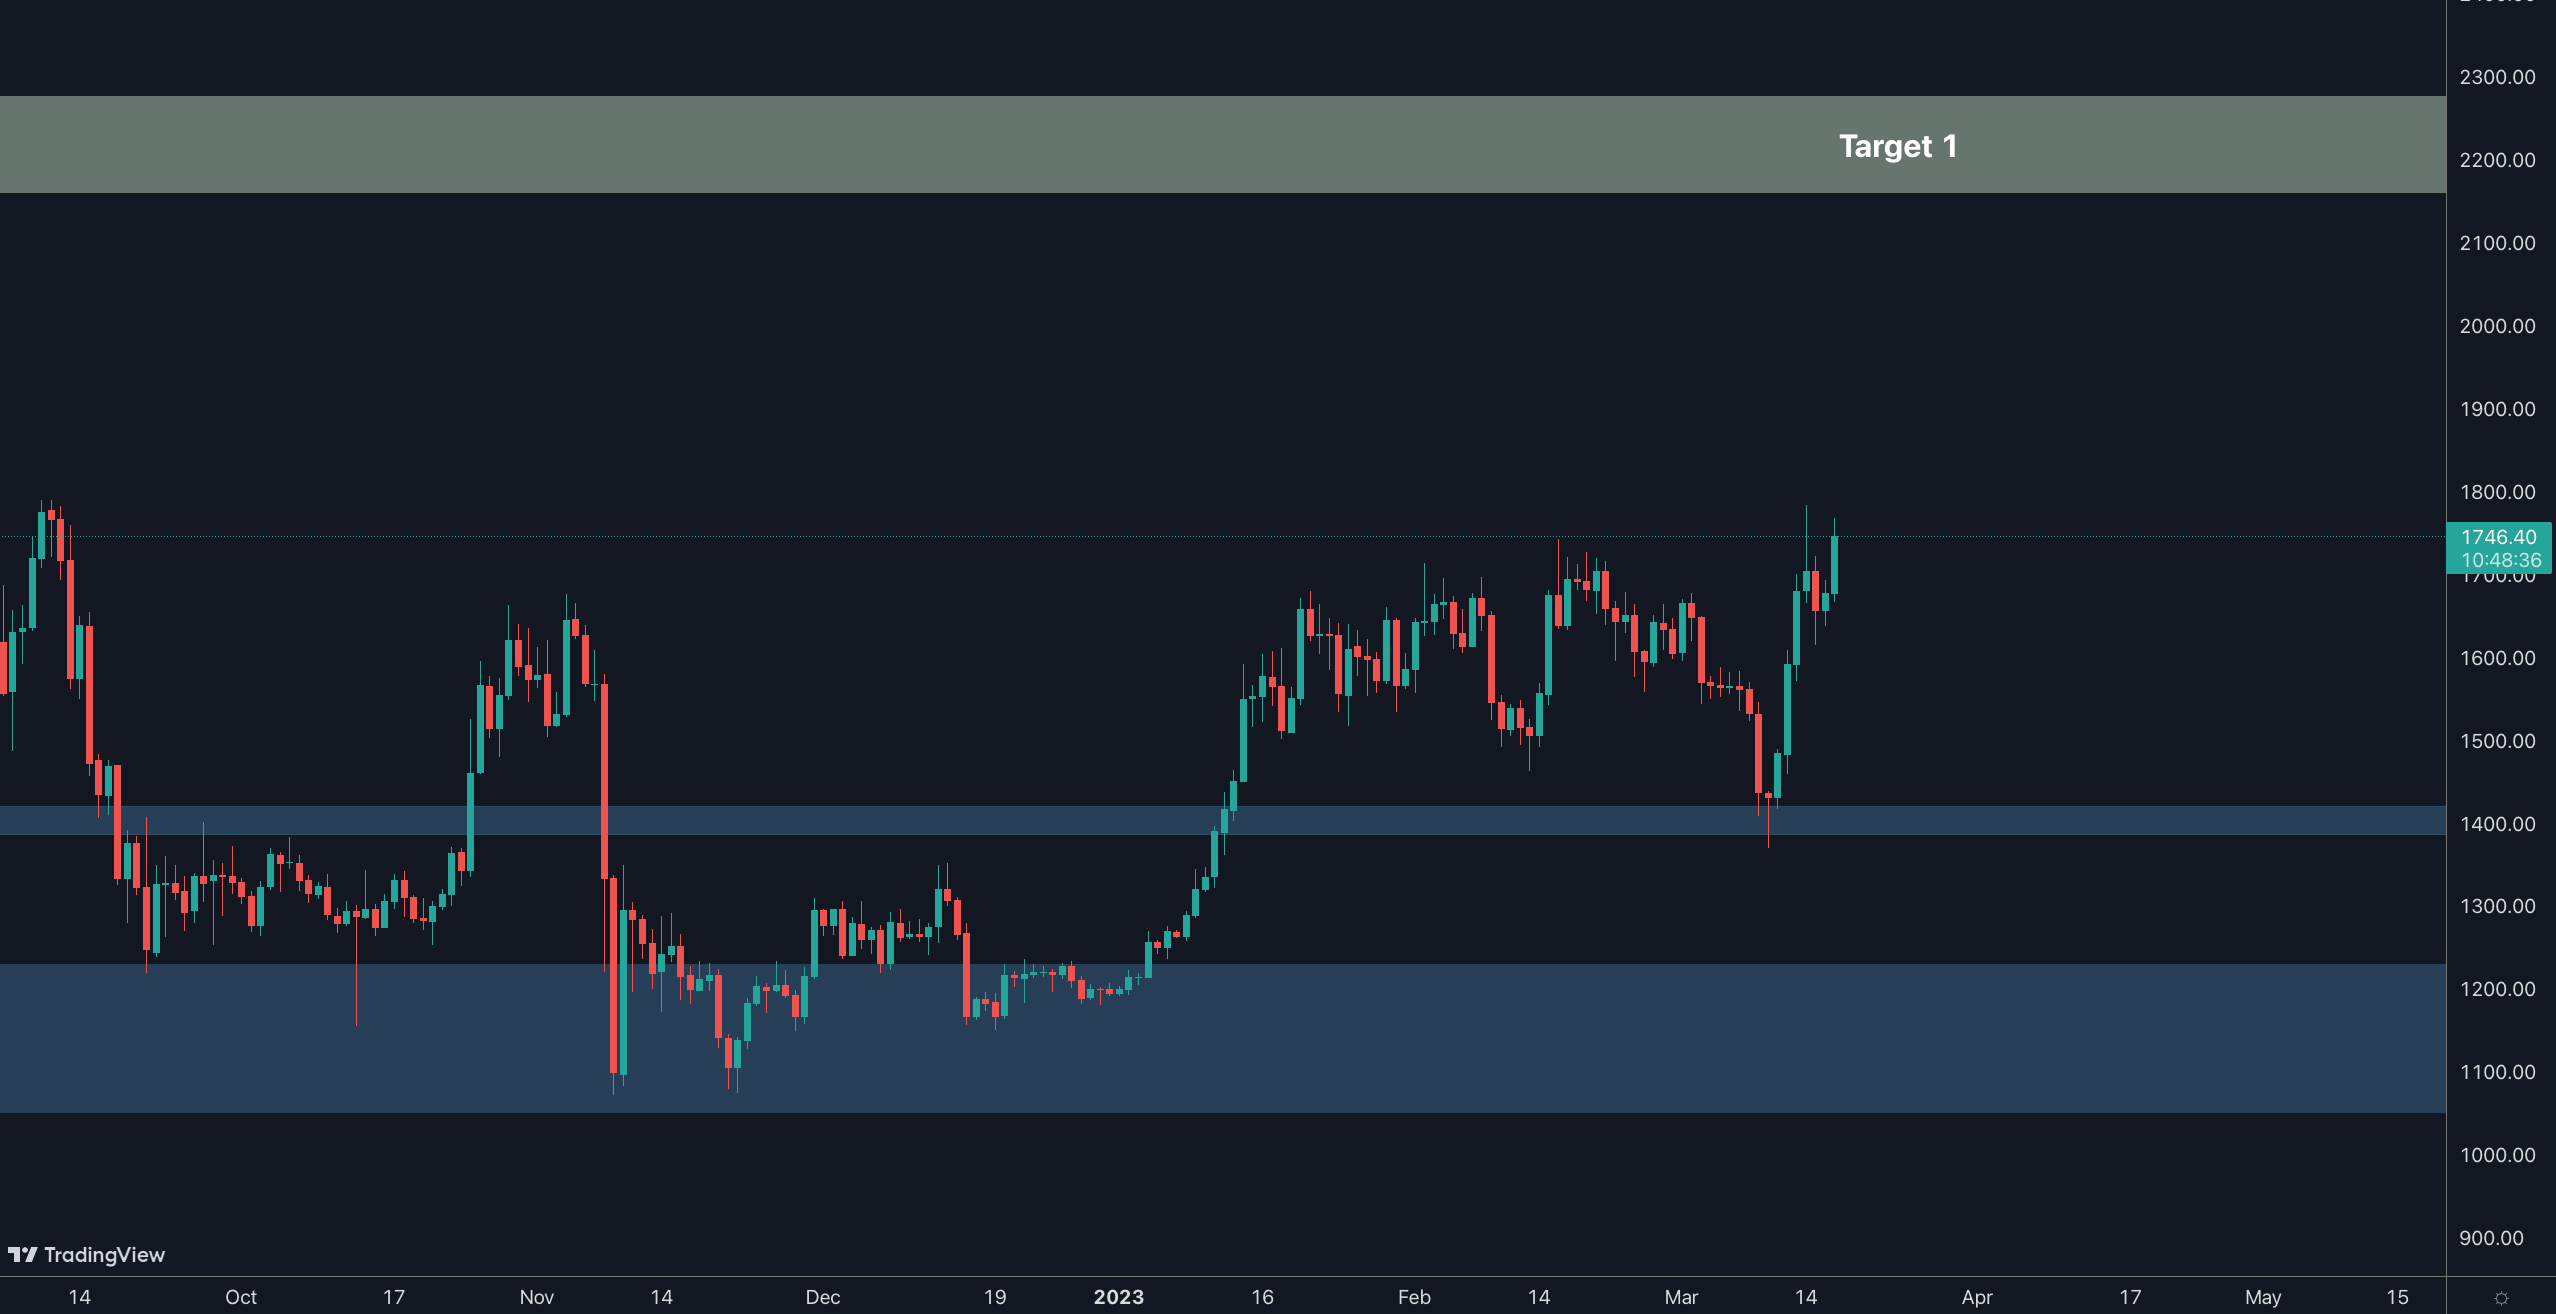Screen dimensions: 2556x1314
Task: Click the Oct label on time axis
Action: [x=241, y=1297]
